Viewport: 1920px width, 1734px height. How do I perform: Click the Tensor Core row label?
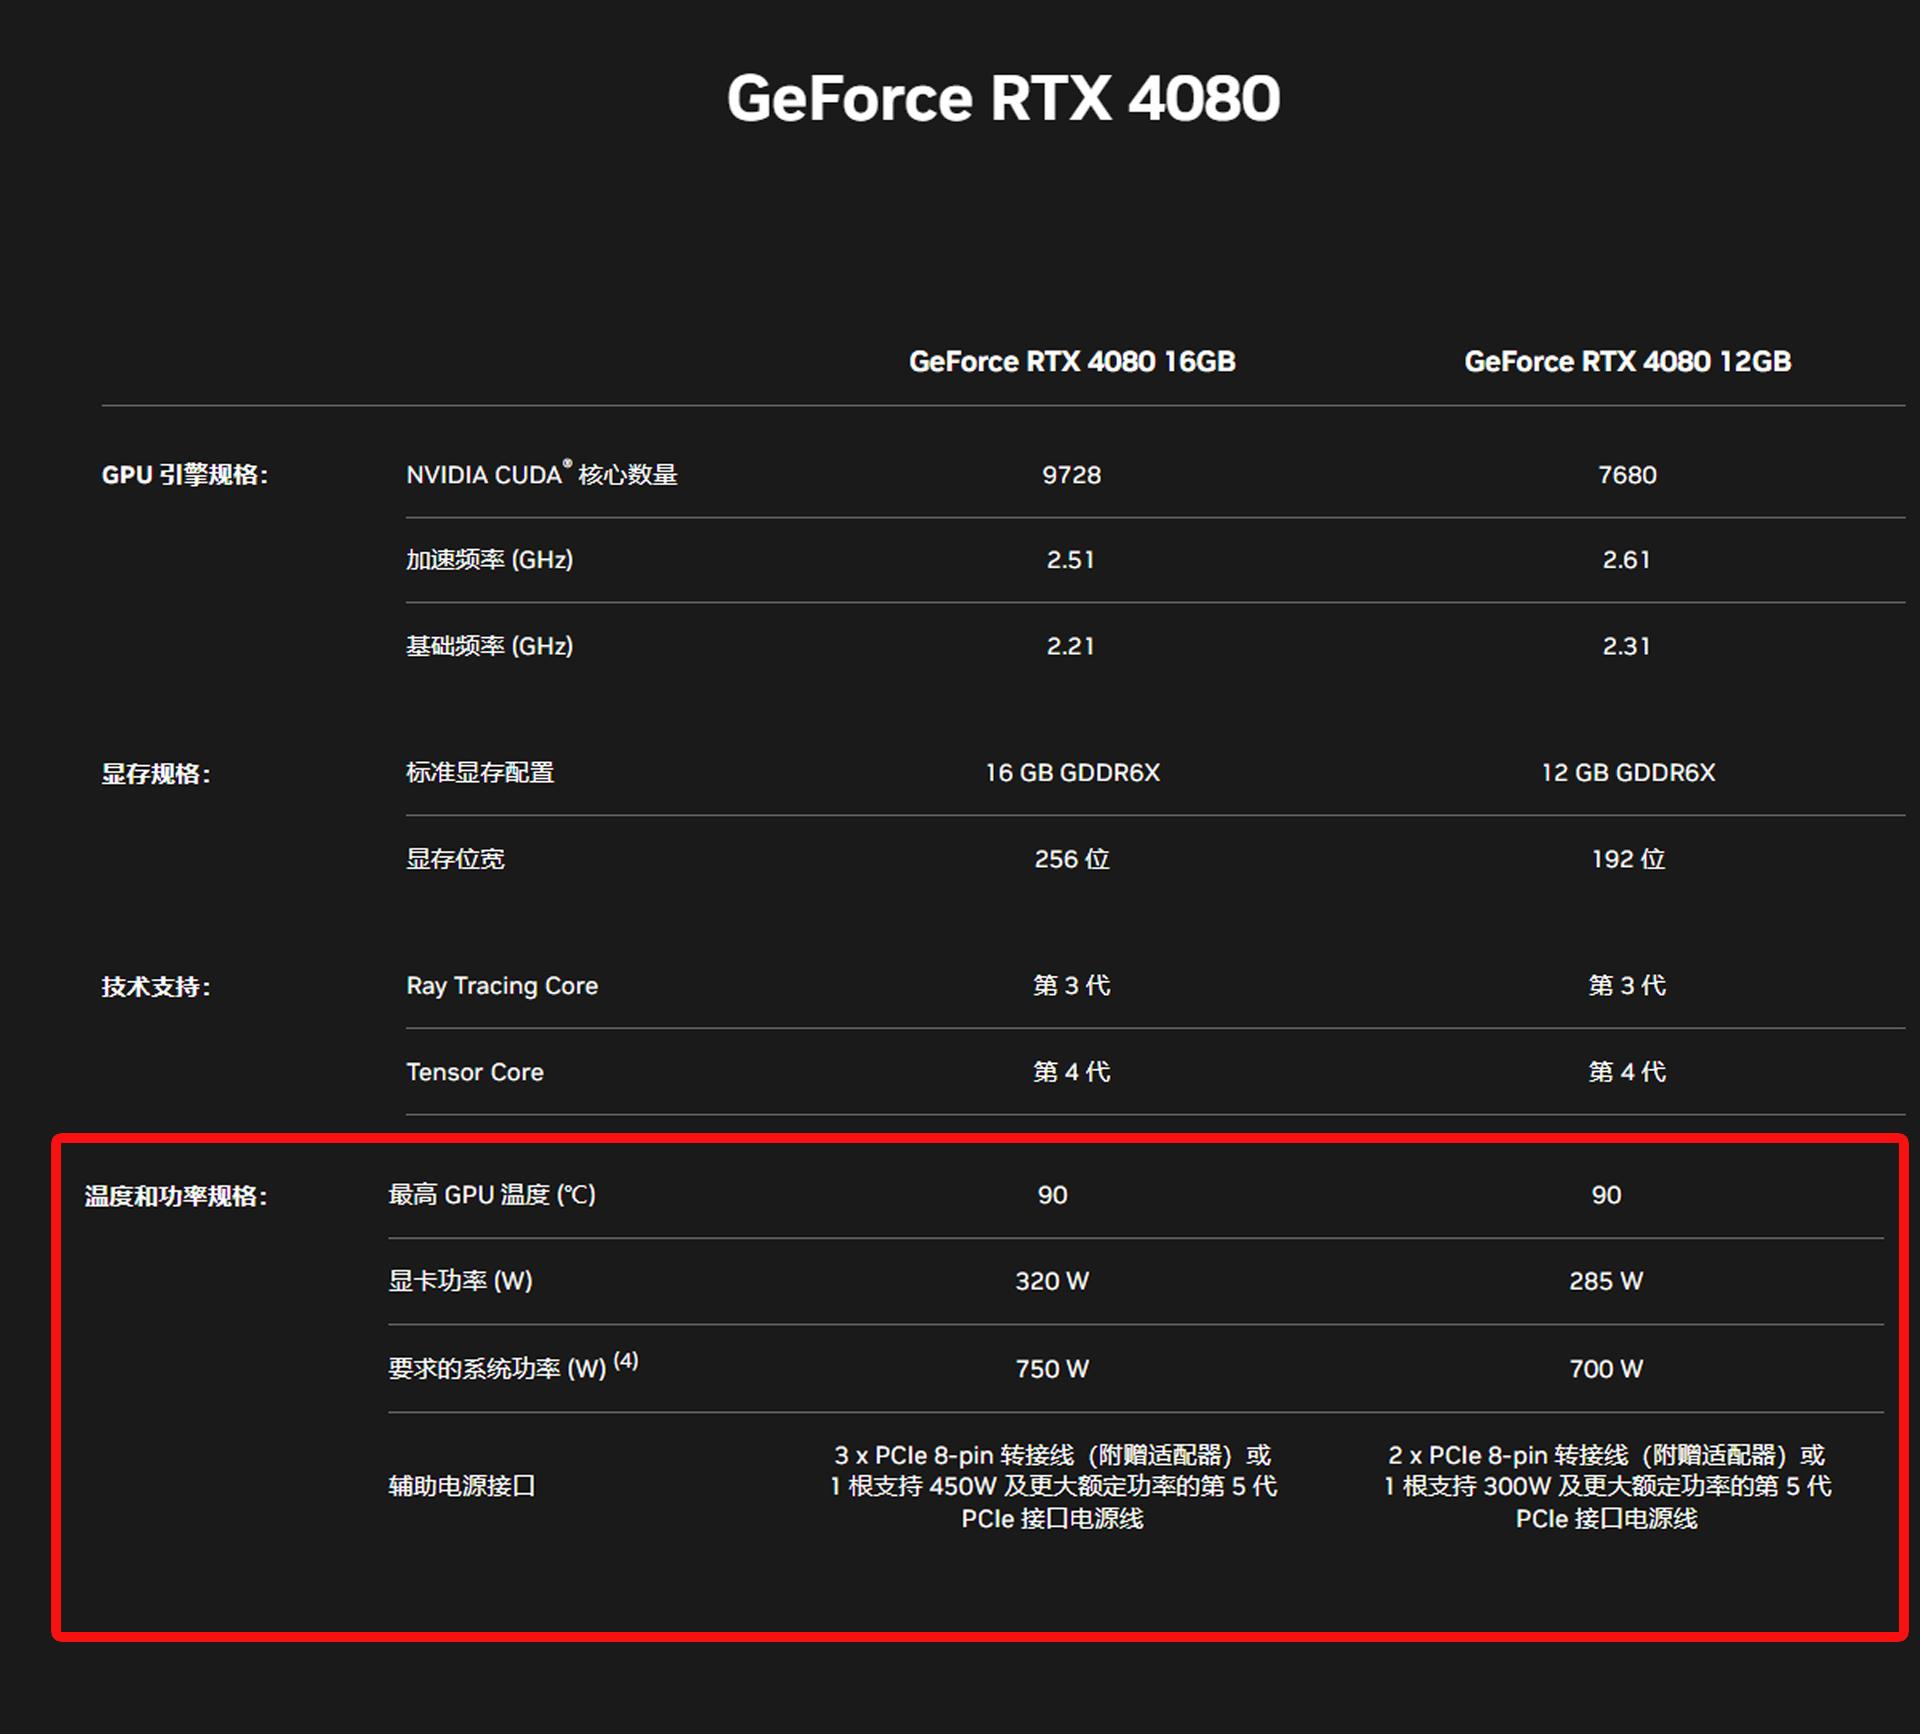tap(475, 1071)
